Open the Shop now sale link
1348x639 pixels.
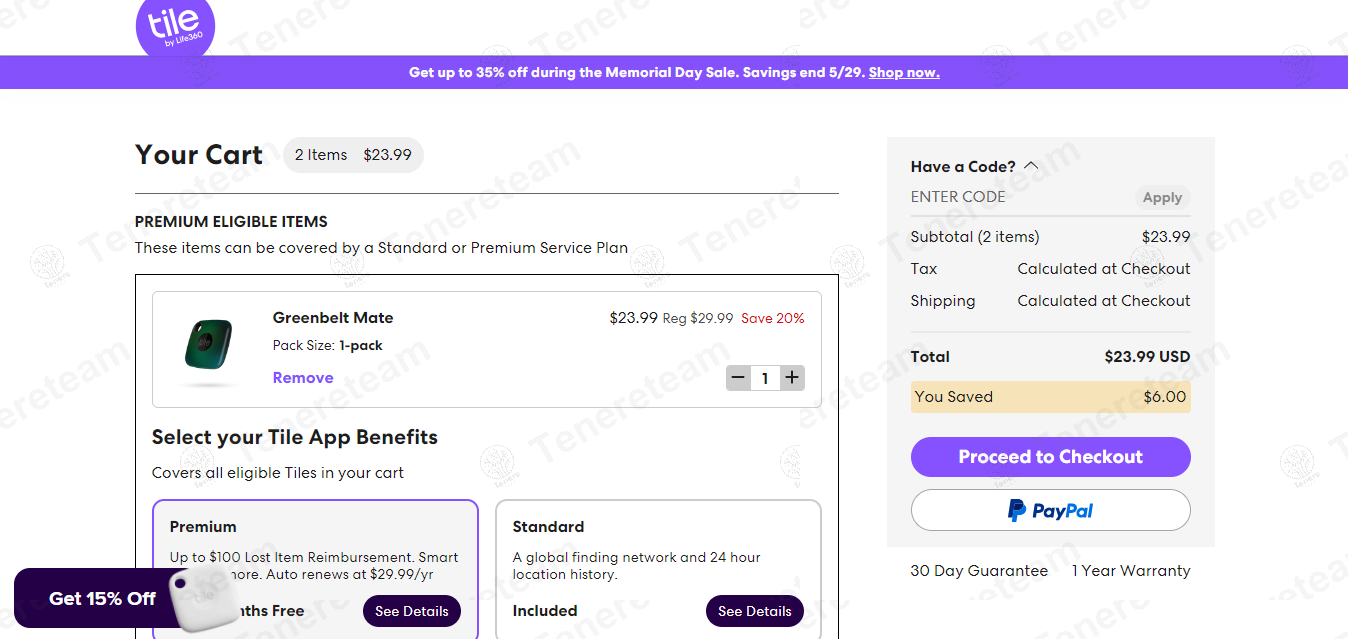point(904,73)
